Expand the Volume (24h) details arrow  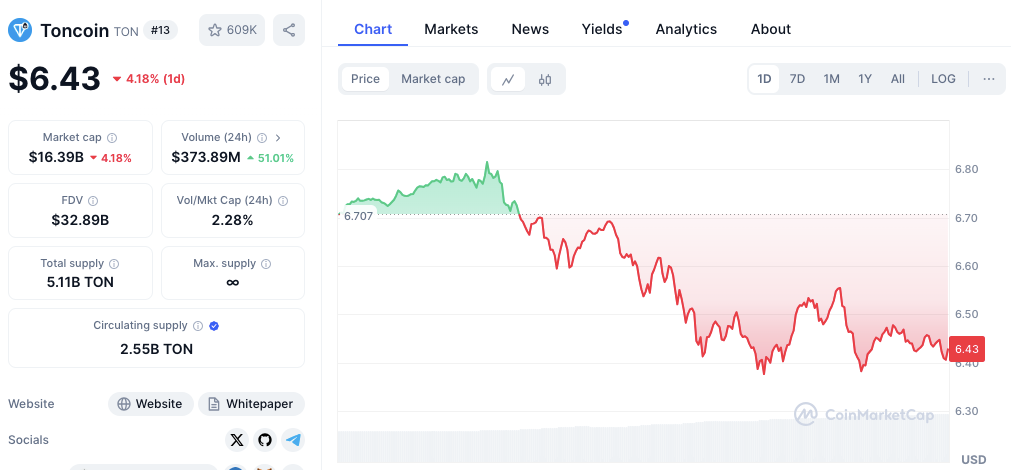278,138
